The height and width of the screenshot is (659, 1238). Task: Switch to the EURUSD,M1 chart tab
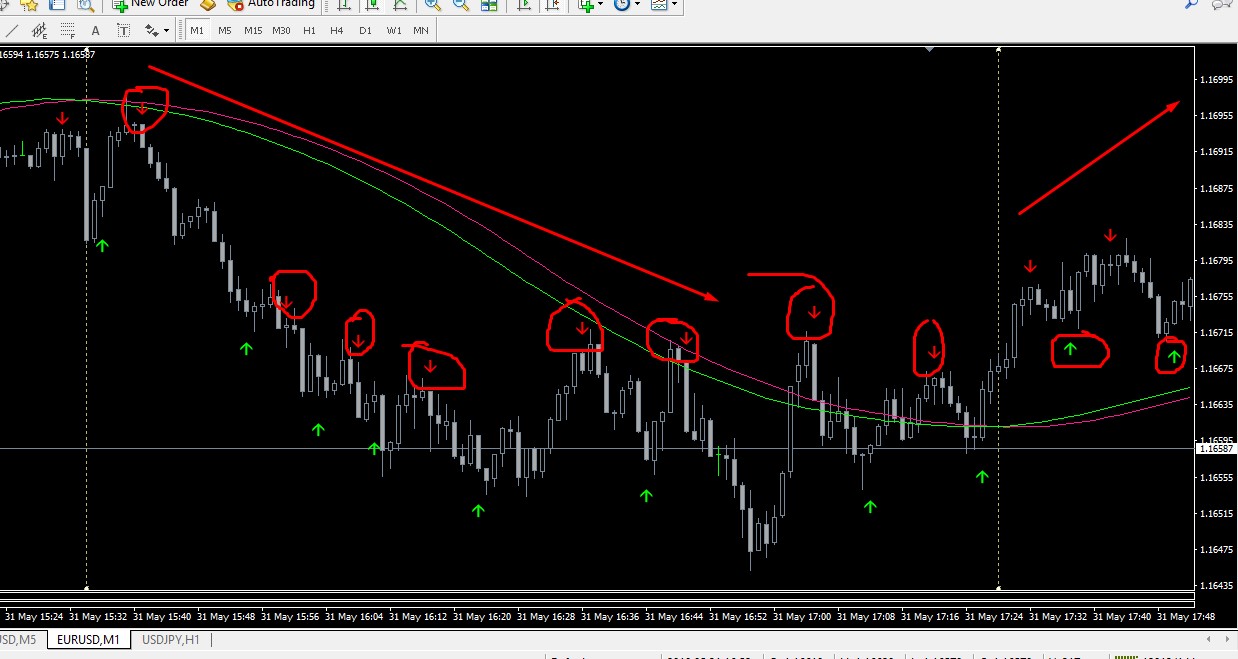pyautogui.click(x=88, y=639)
